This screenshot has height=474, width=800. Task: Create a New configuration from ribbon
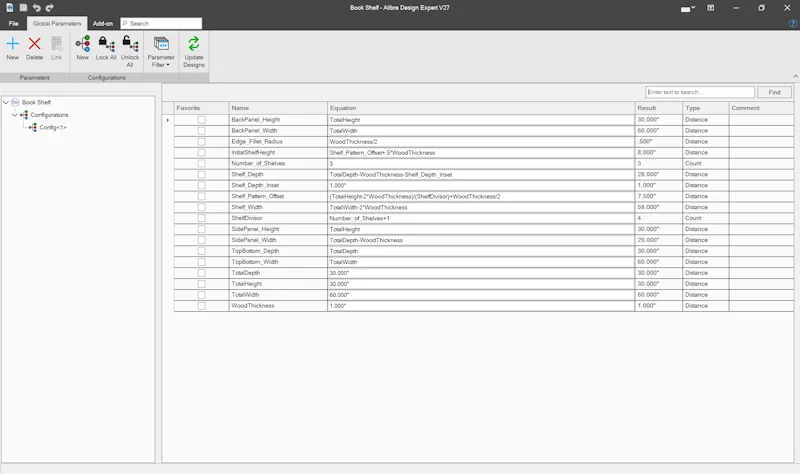pyautogui.click(x=83, y=44)
